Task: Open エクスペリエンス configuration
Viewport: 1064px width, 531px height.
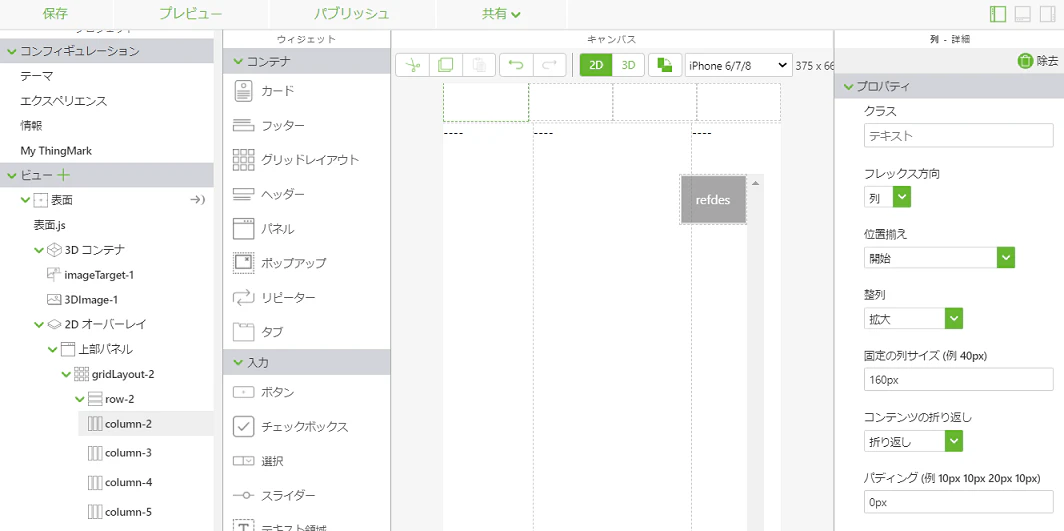Action: pyautogui.click(x=64, y=101)
